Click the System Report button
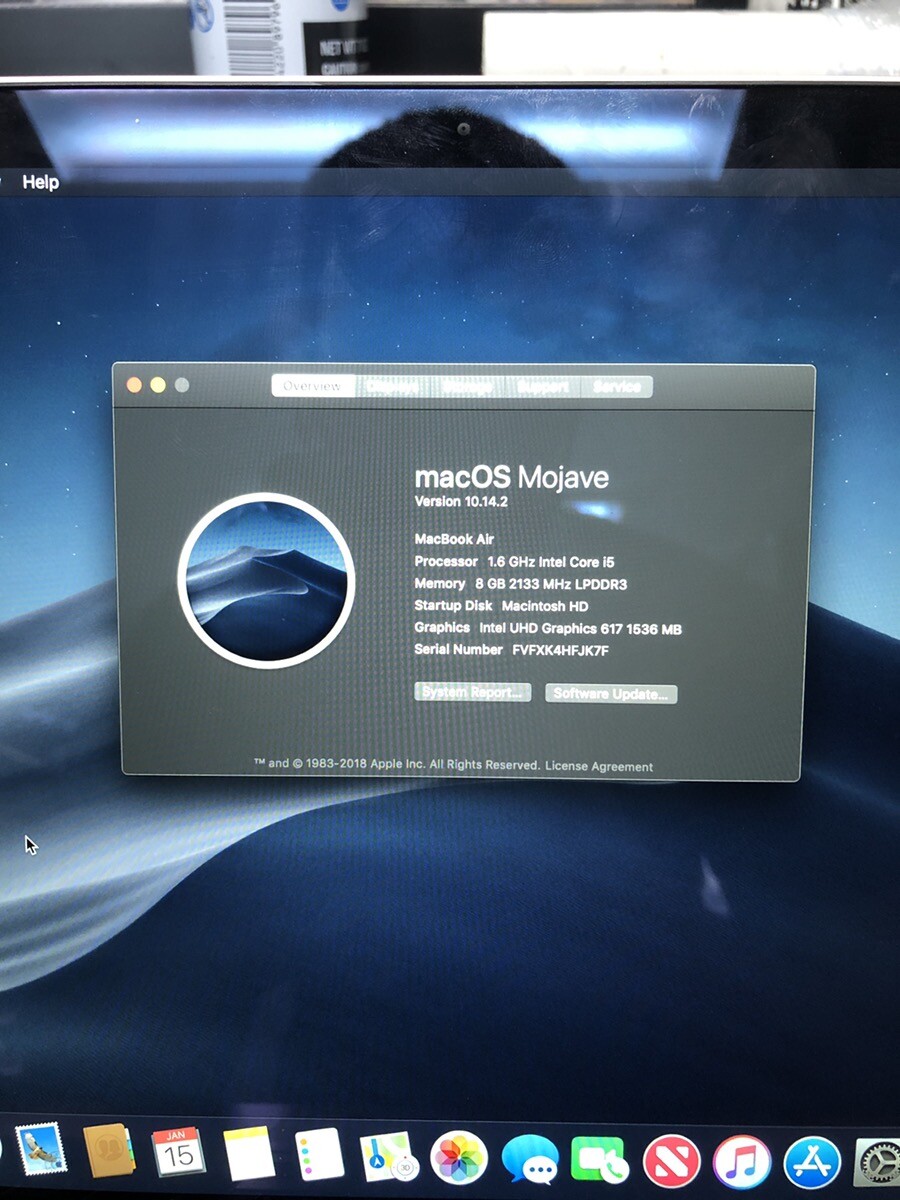 pyautogui.click(x=472, y=693)
